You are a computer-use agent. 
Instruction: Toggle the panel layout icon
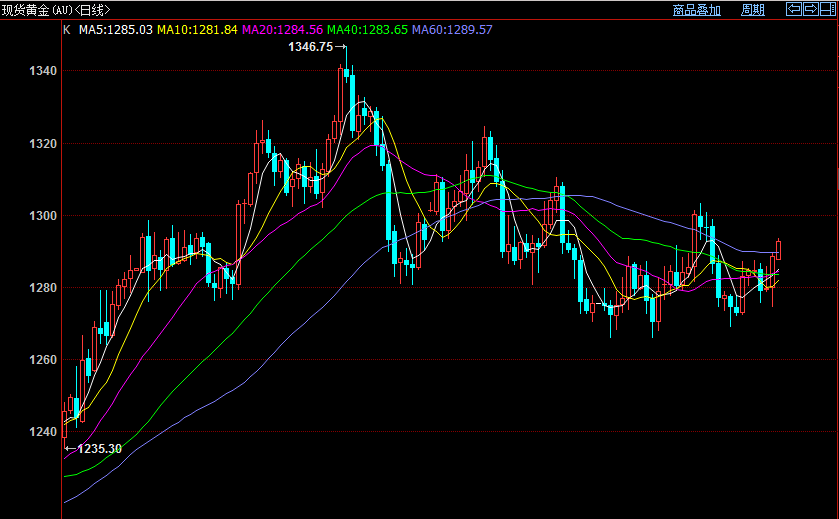[828, 9]
